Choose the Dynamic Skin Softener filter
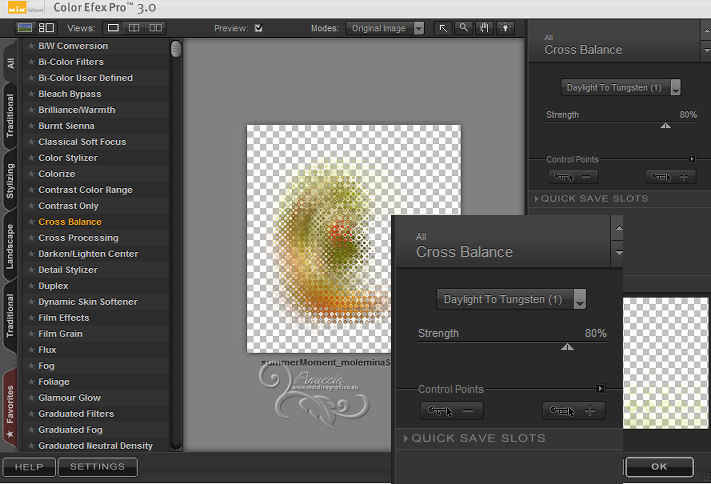This screenshot has height=484, width=711. (97, 302)
